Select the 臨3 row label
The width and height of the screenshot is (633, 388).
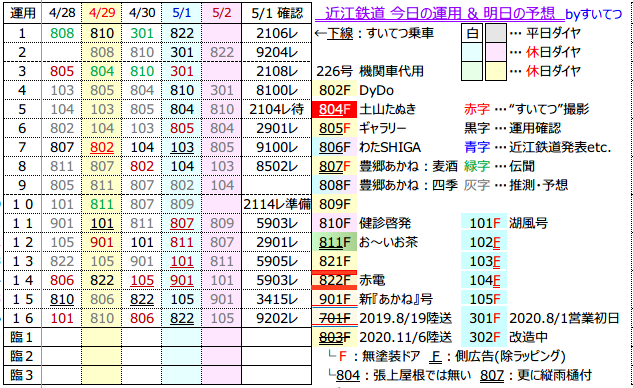pos(23,375)
